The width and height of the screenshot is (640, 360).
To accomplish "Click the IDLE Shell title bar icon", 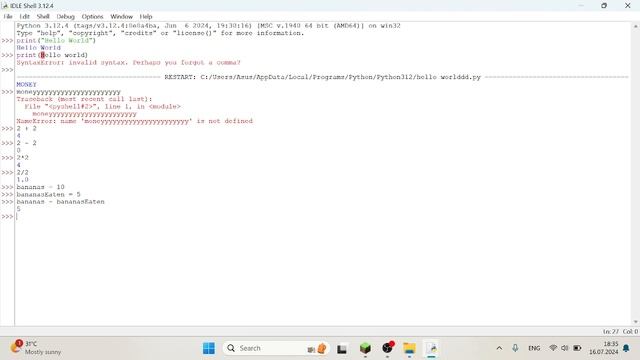I will click(x=5, y=6).
